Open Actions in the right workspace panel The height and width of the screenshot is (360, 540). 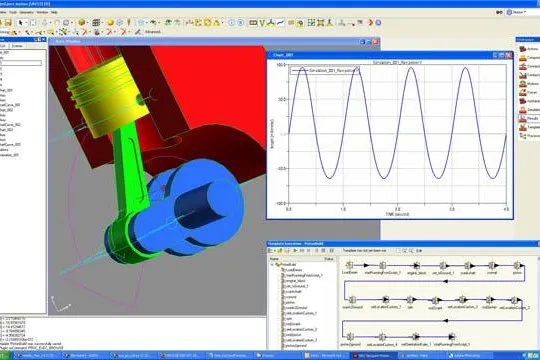[x=529, y=49]
